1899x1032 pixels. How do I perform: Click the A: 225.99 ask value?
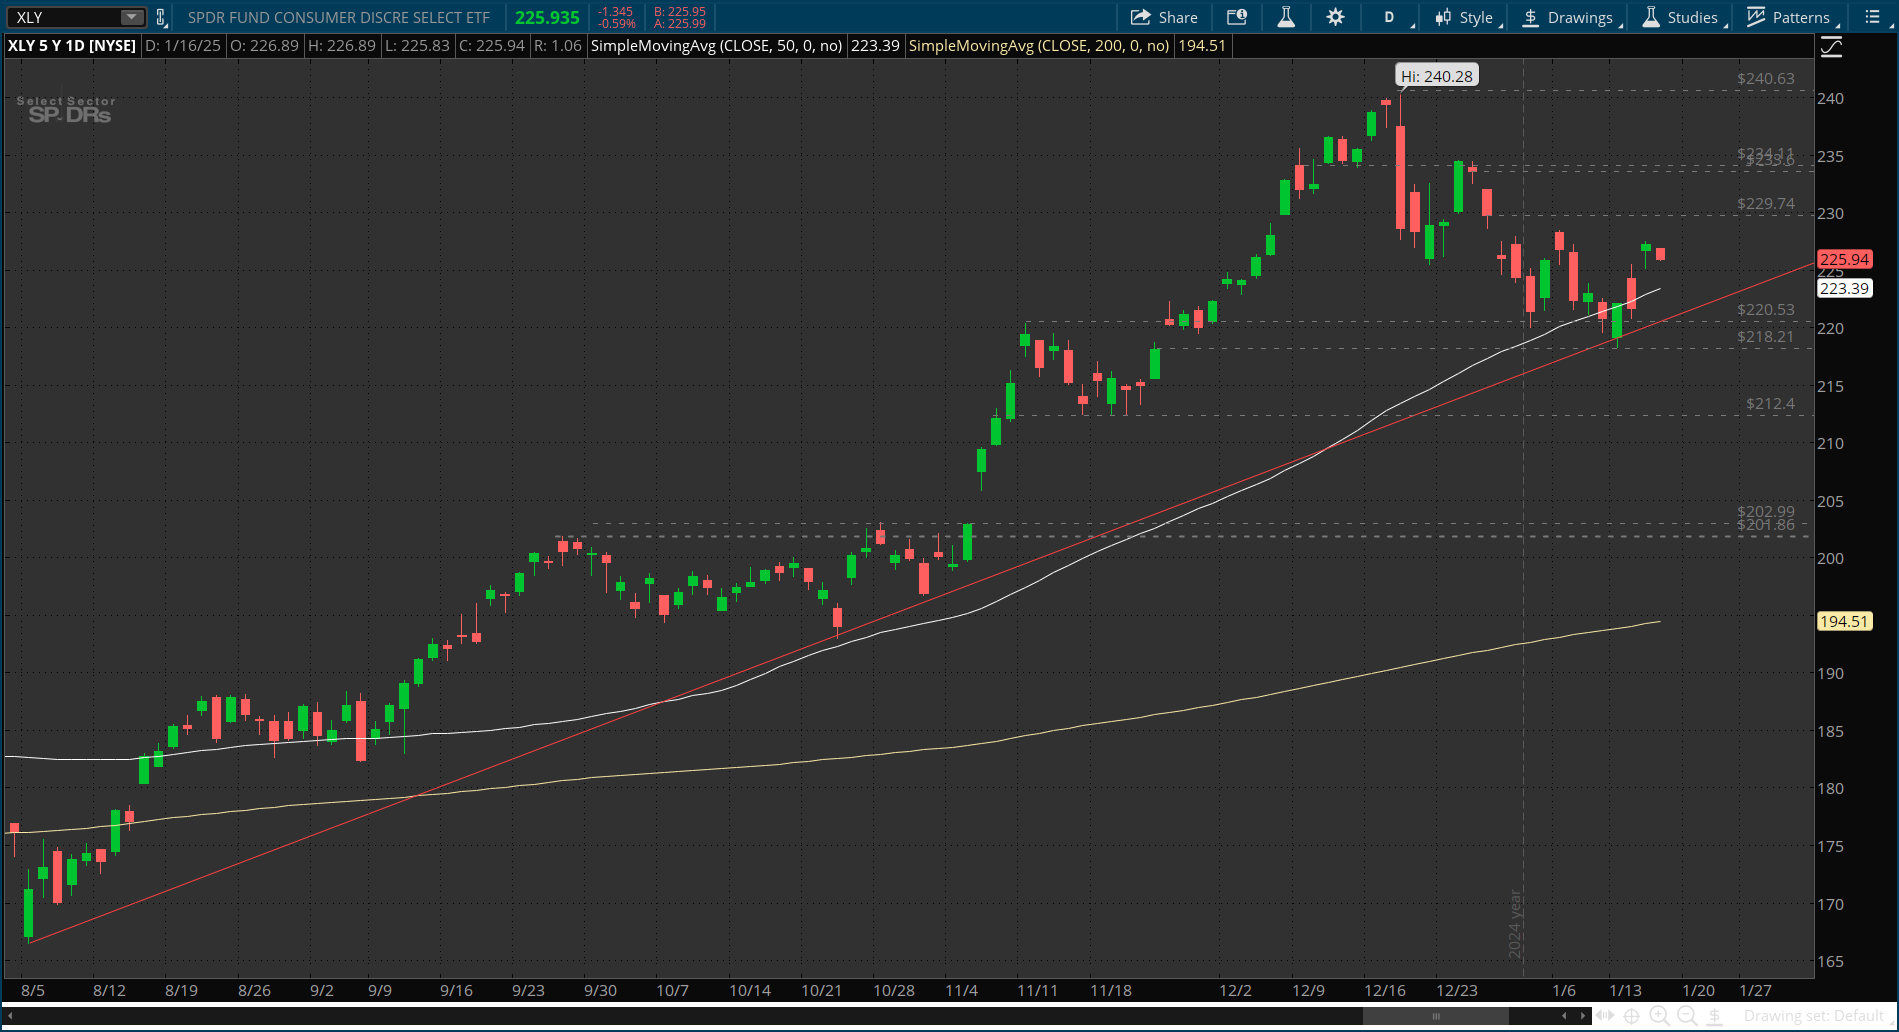[x=680, y=23]
